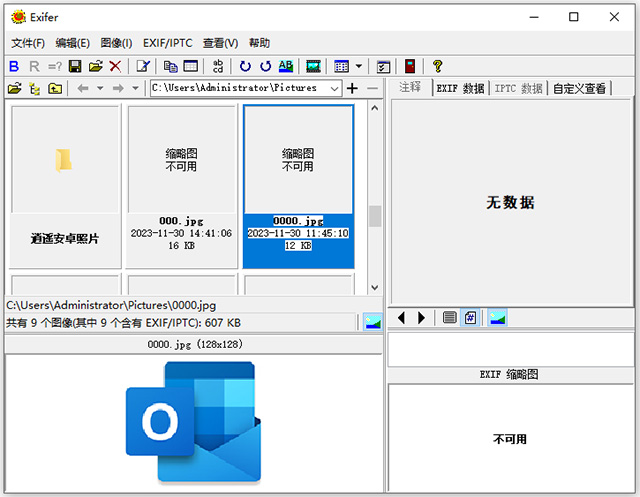Switch to the EXIF 数据 tab

(460, 89)
